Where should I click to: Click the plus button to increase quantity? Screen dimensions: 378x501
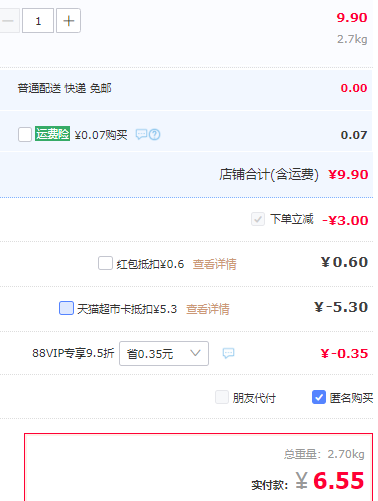pyautogui.click(x=68, y=21)
